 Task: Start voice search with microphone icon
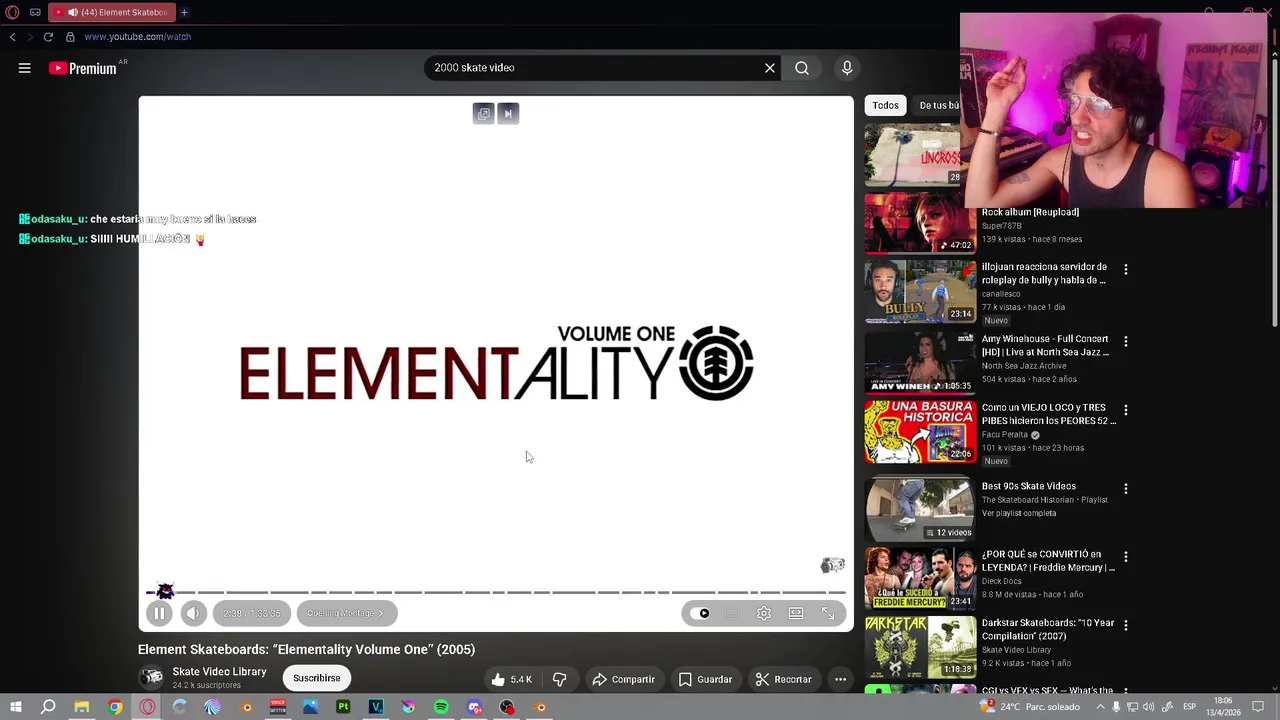click(x=847, y=68)
